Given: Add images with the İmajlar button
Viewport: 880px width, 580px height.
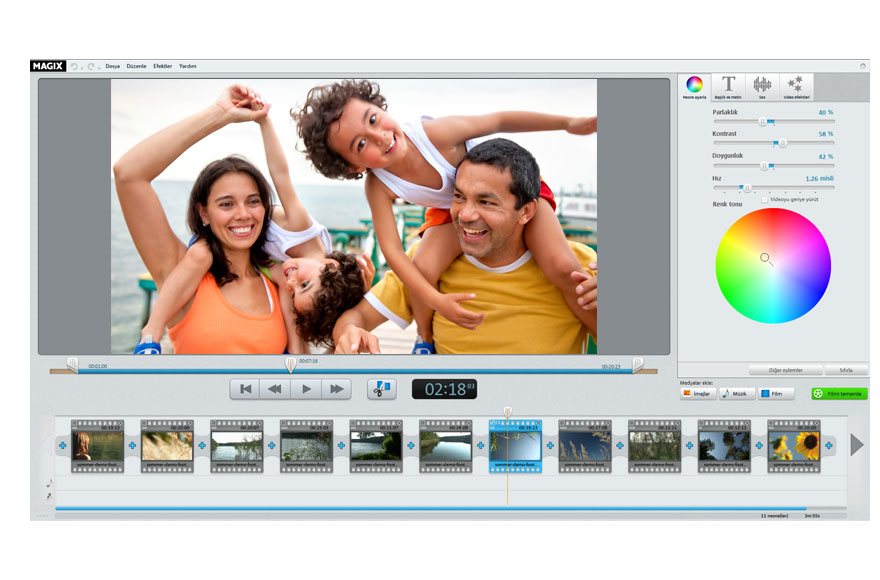Looking at the screenshot, I should pos(697,394).
